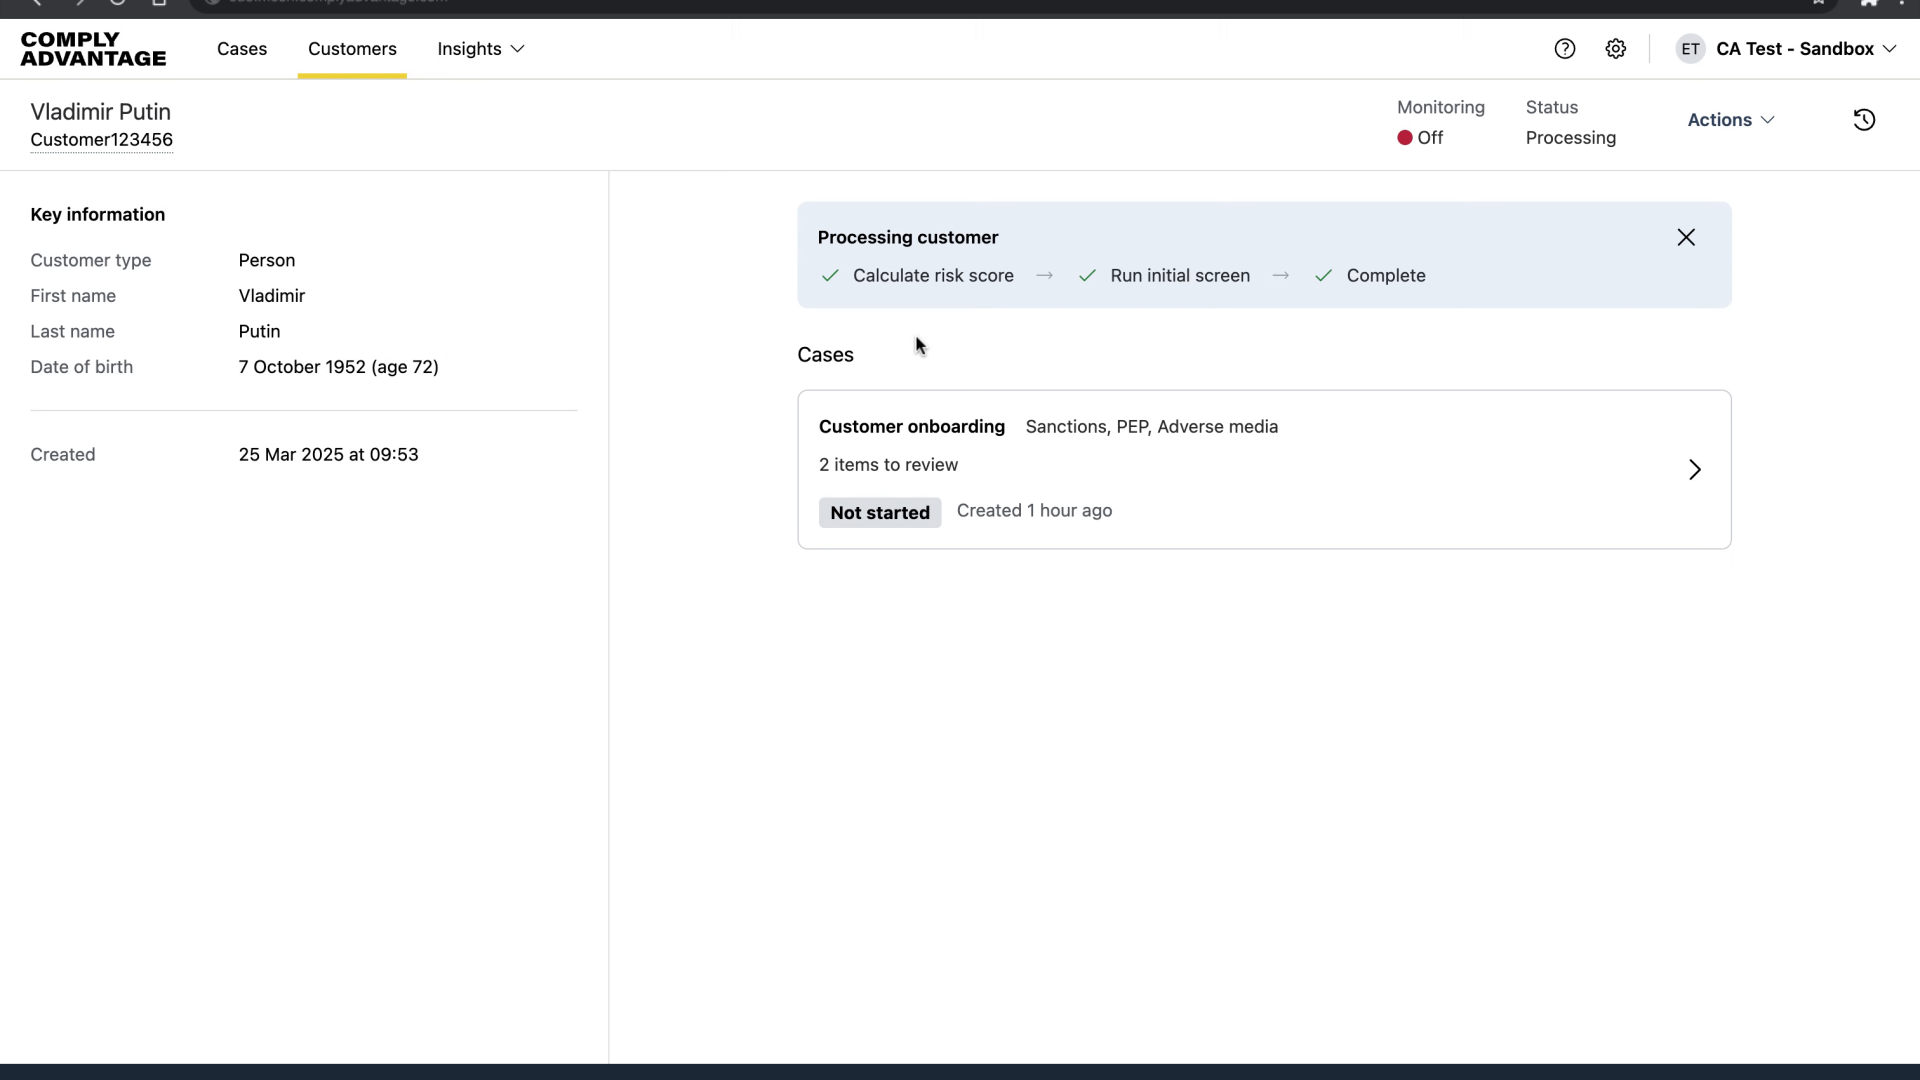Click the ET user avatar
1920x1080 pixels.
coord(1690,49)
